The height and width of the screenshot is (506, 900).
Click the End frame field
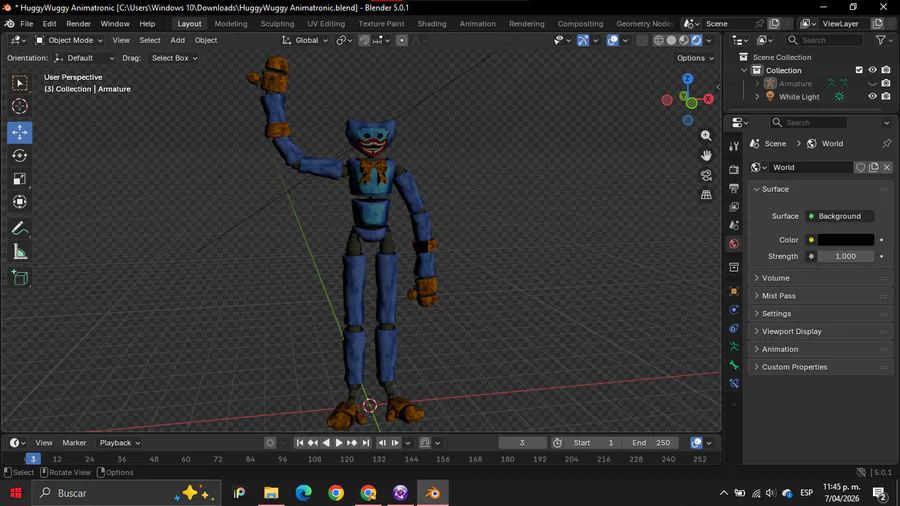pyautogui.click(x=650, y=443)
